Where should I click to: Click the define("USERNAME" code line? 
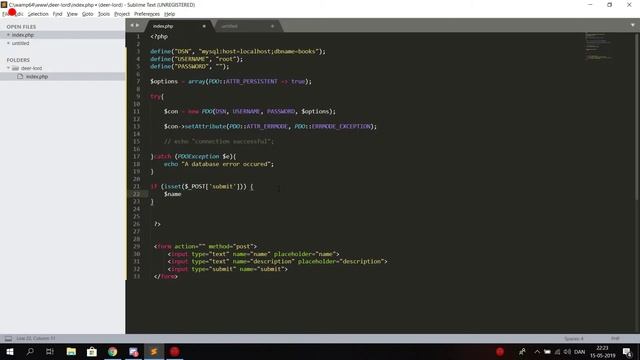[x=196, y=59]
